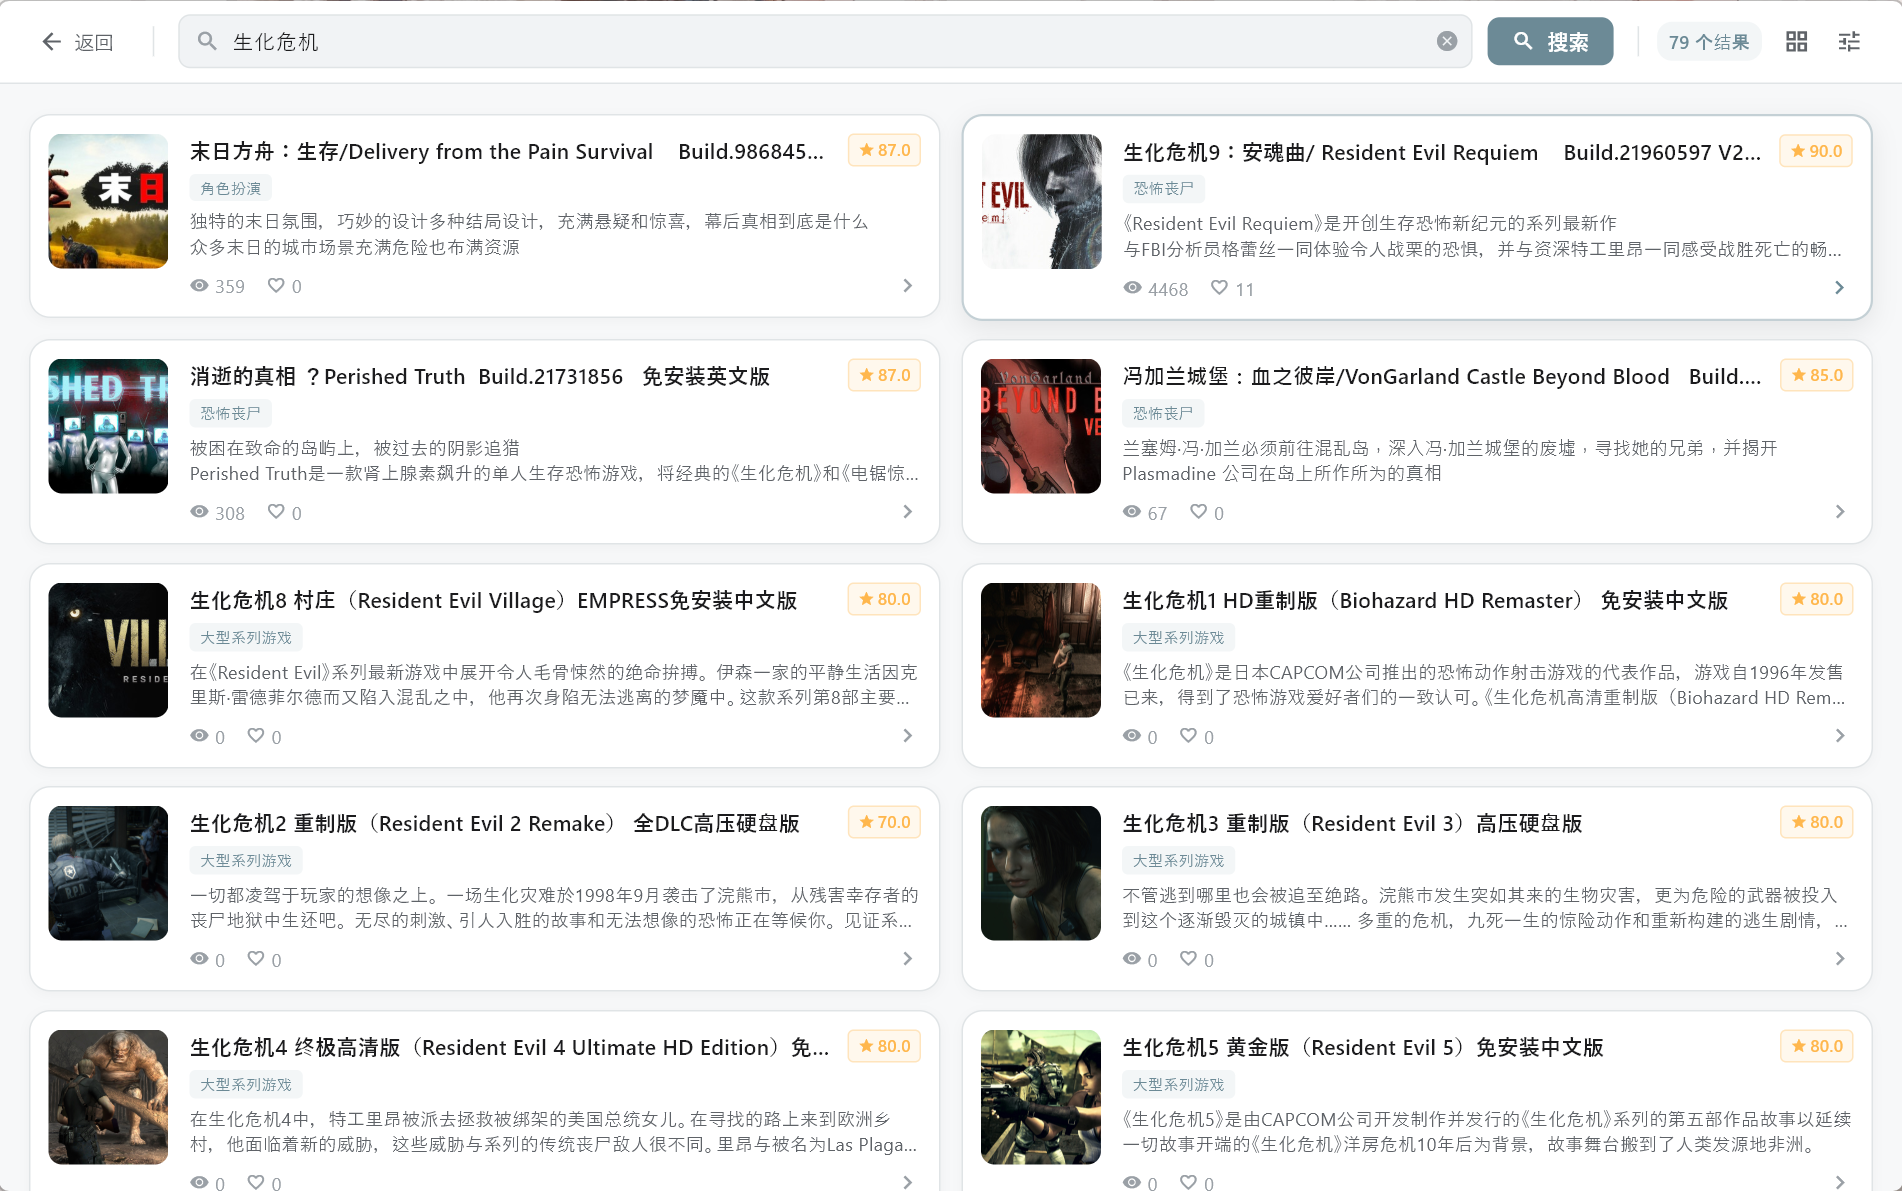The width and height of the screenshot is (1902, 1191).
Task: Expand the 生化危机8 村庄 card chevron
Action: (x=907, y=736)
